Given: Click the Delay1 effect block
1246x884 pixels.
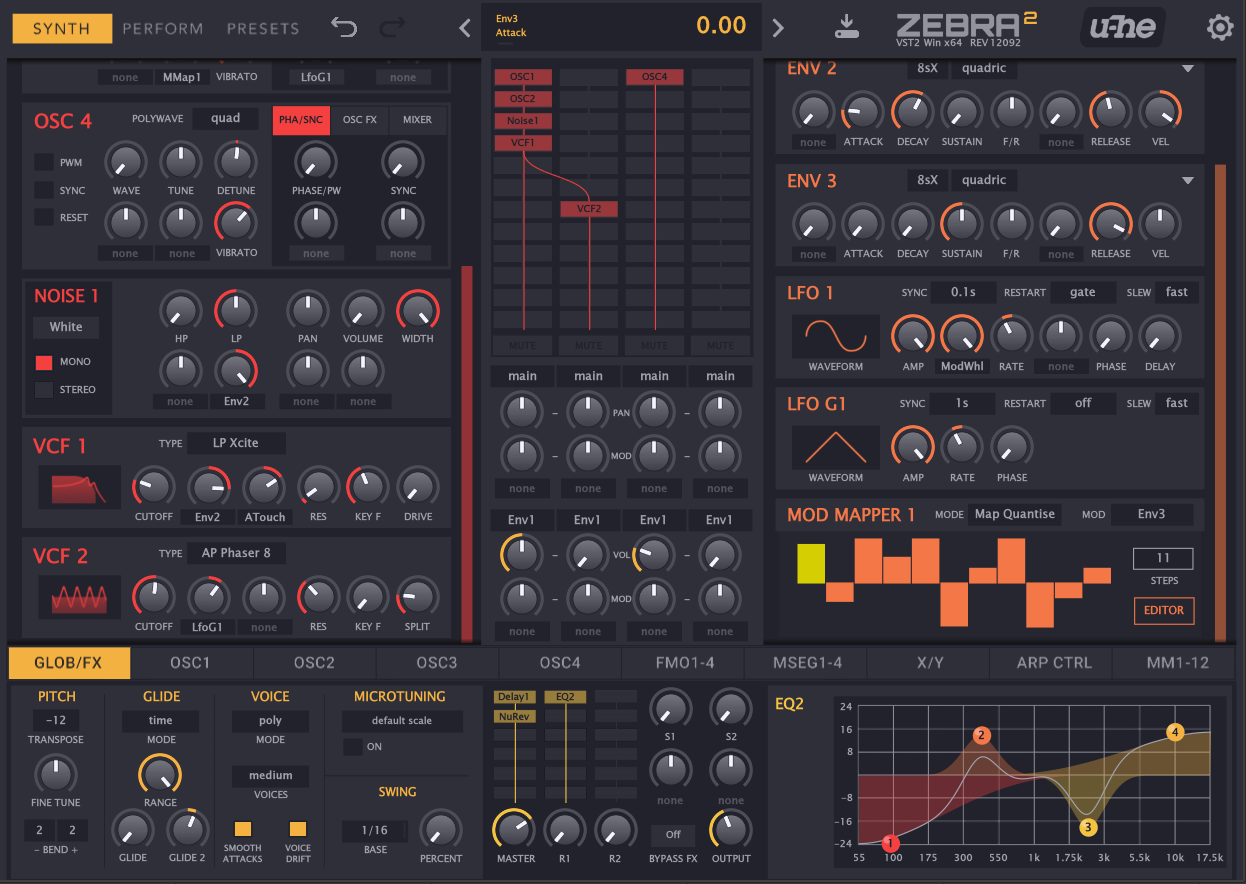Looking at the screenshot, I should 514,697.
